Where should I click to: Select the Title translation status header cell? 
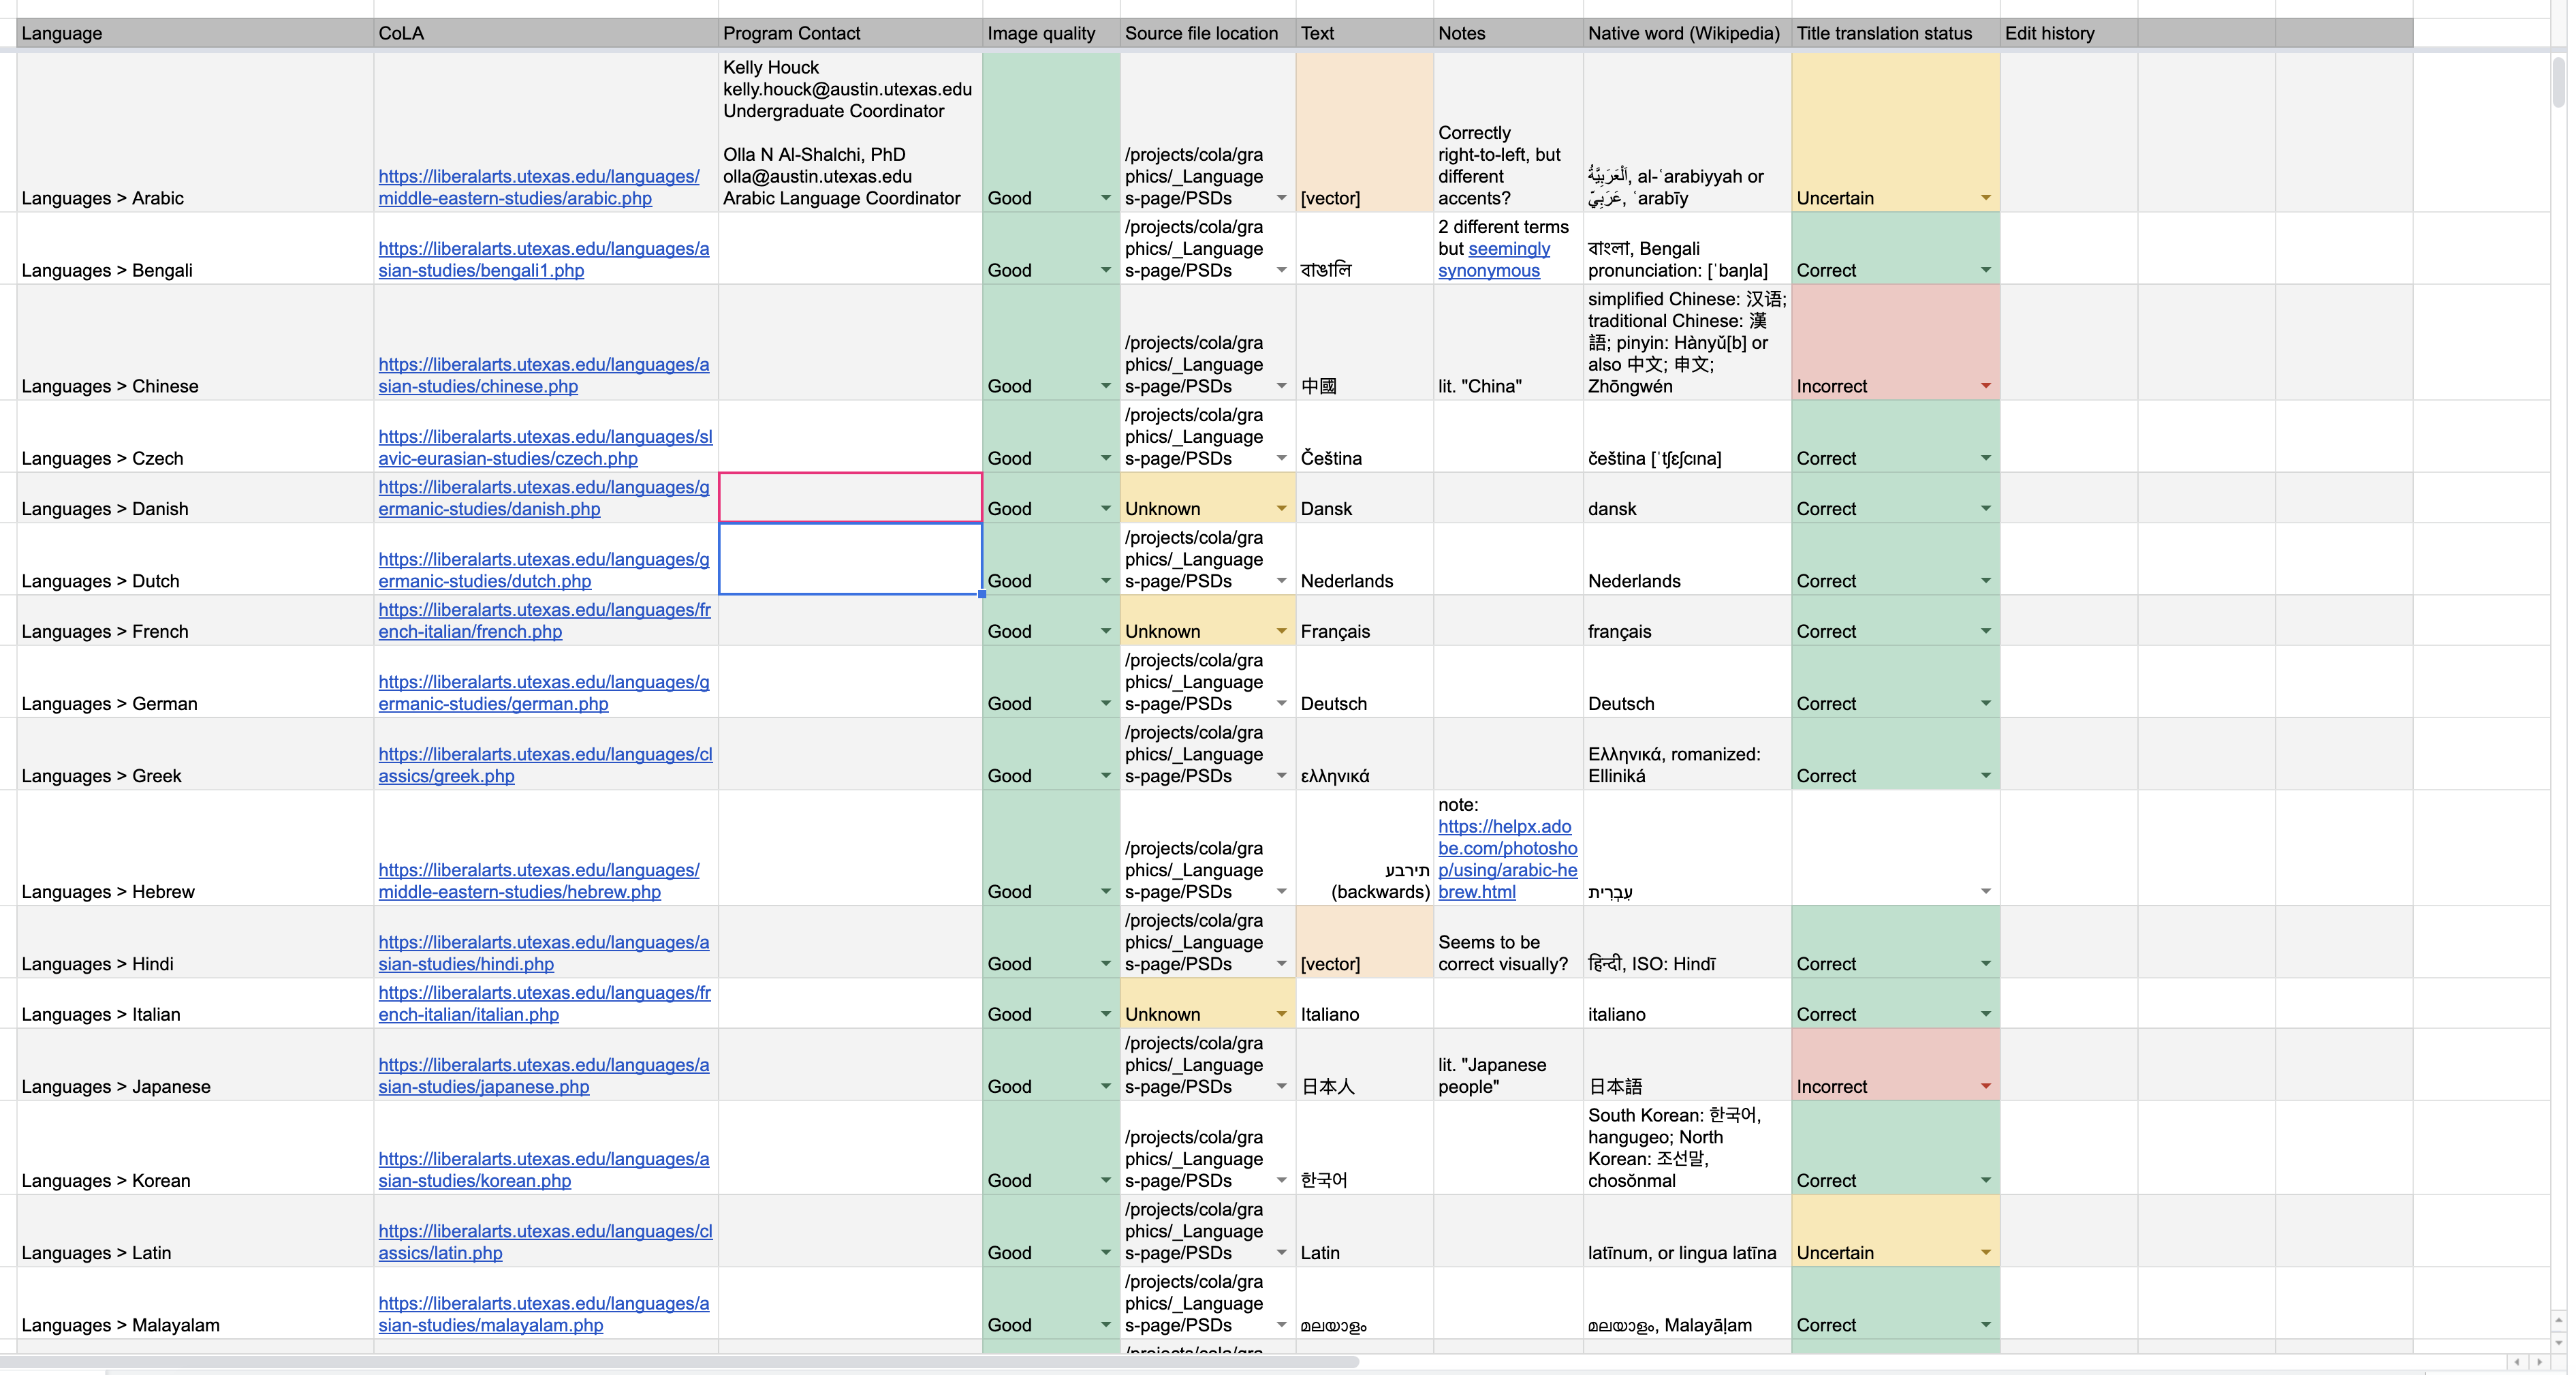(x=1896, y=33)
